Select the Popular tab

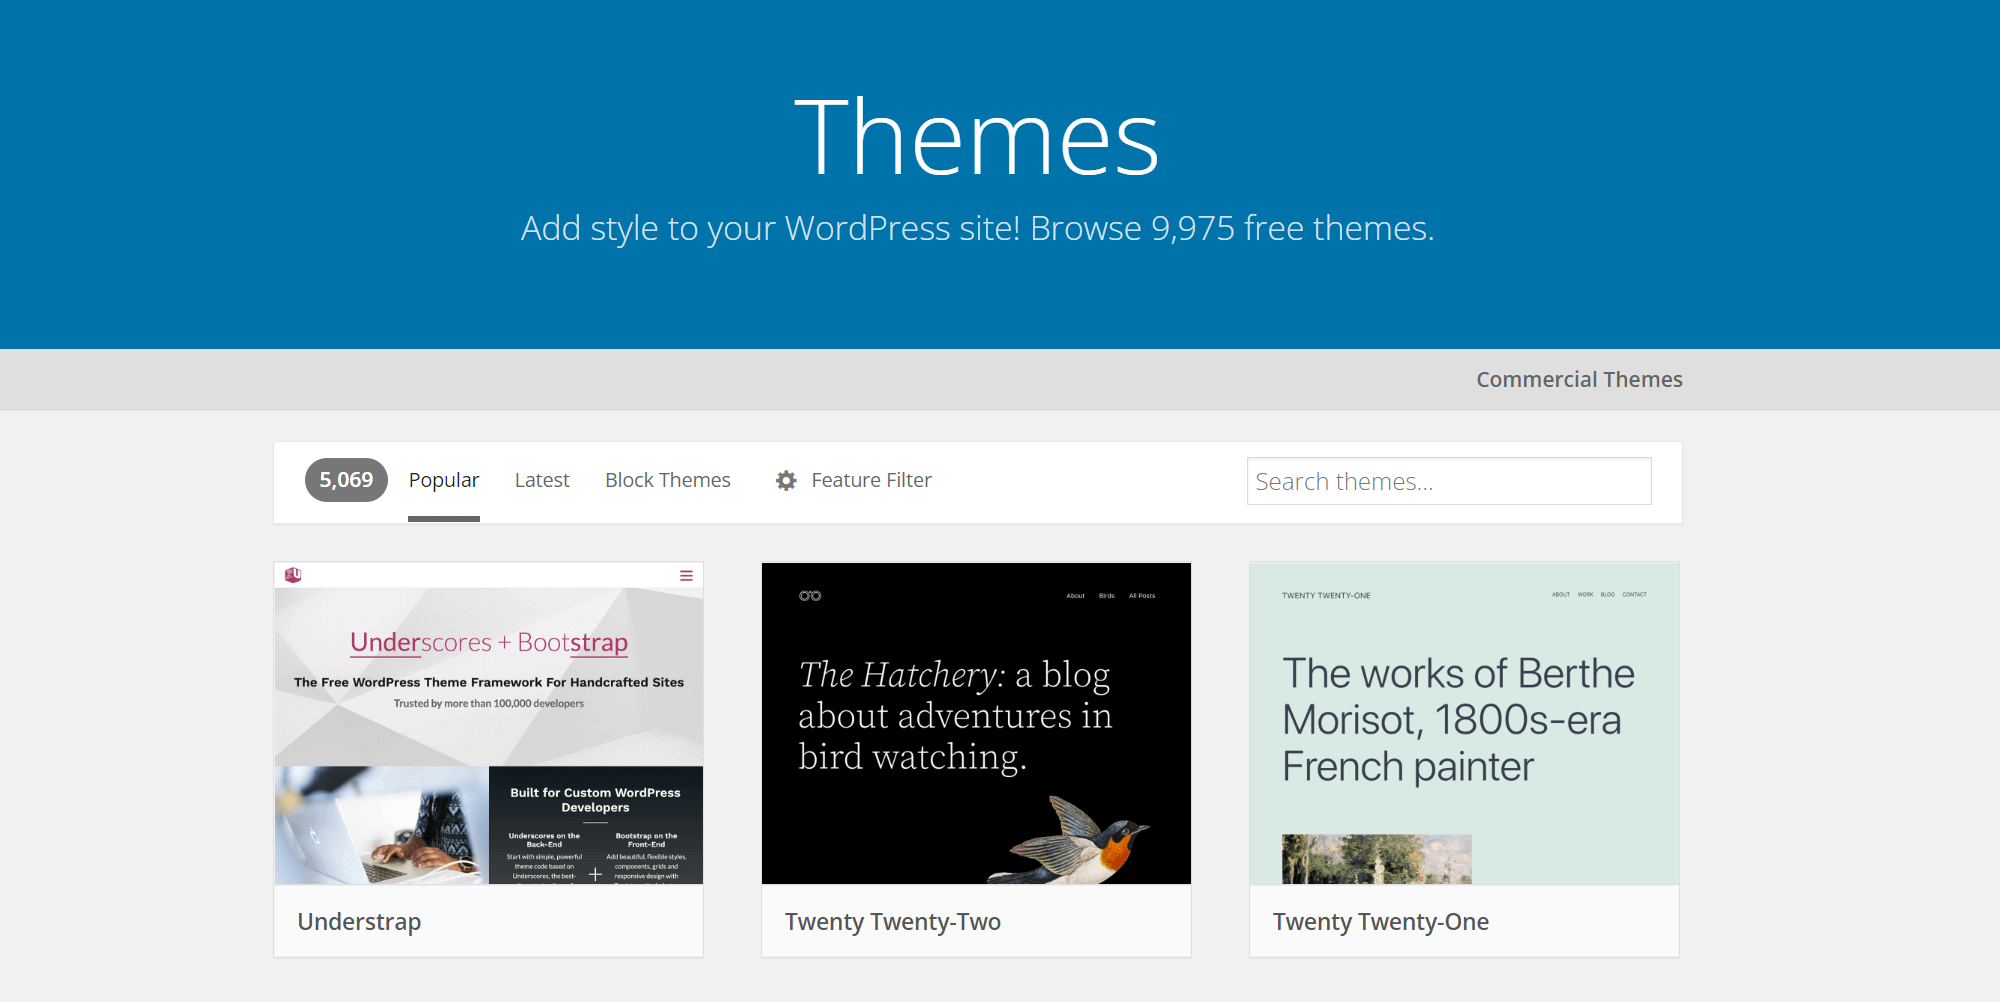pos(444,480)
